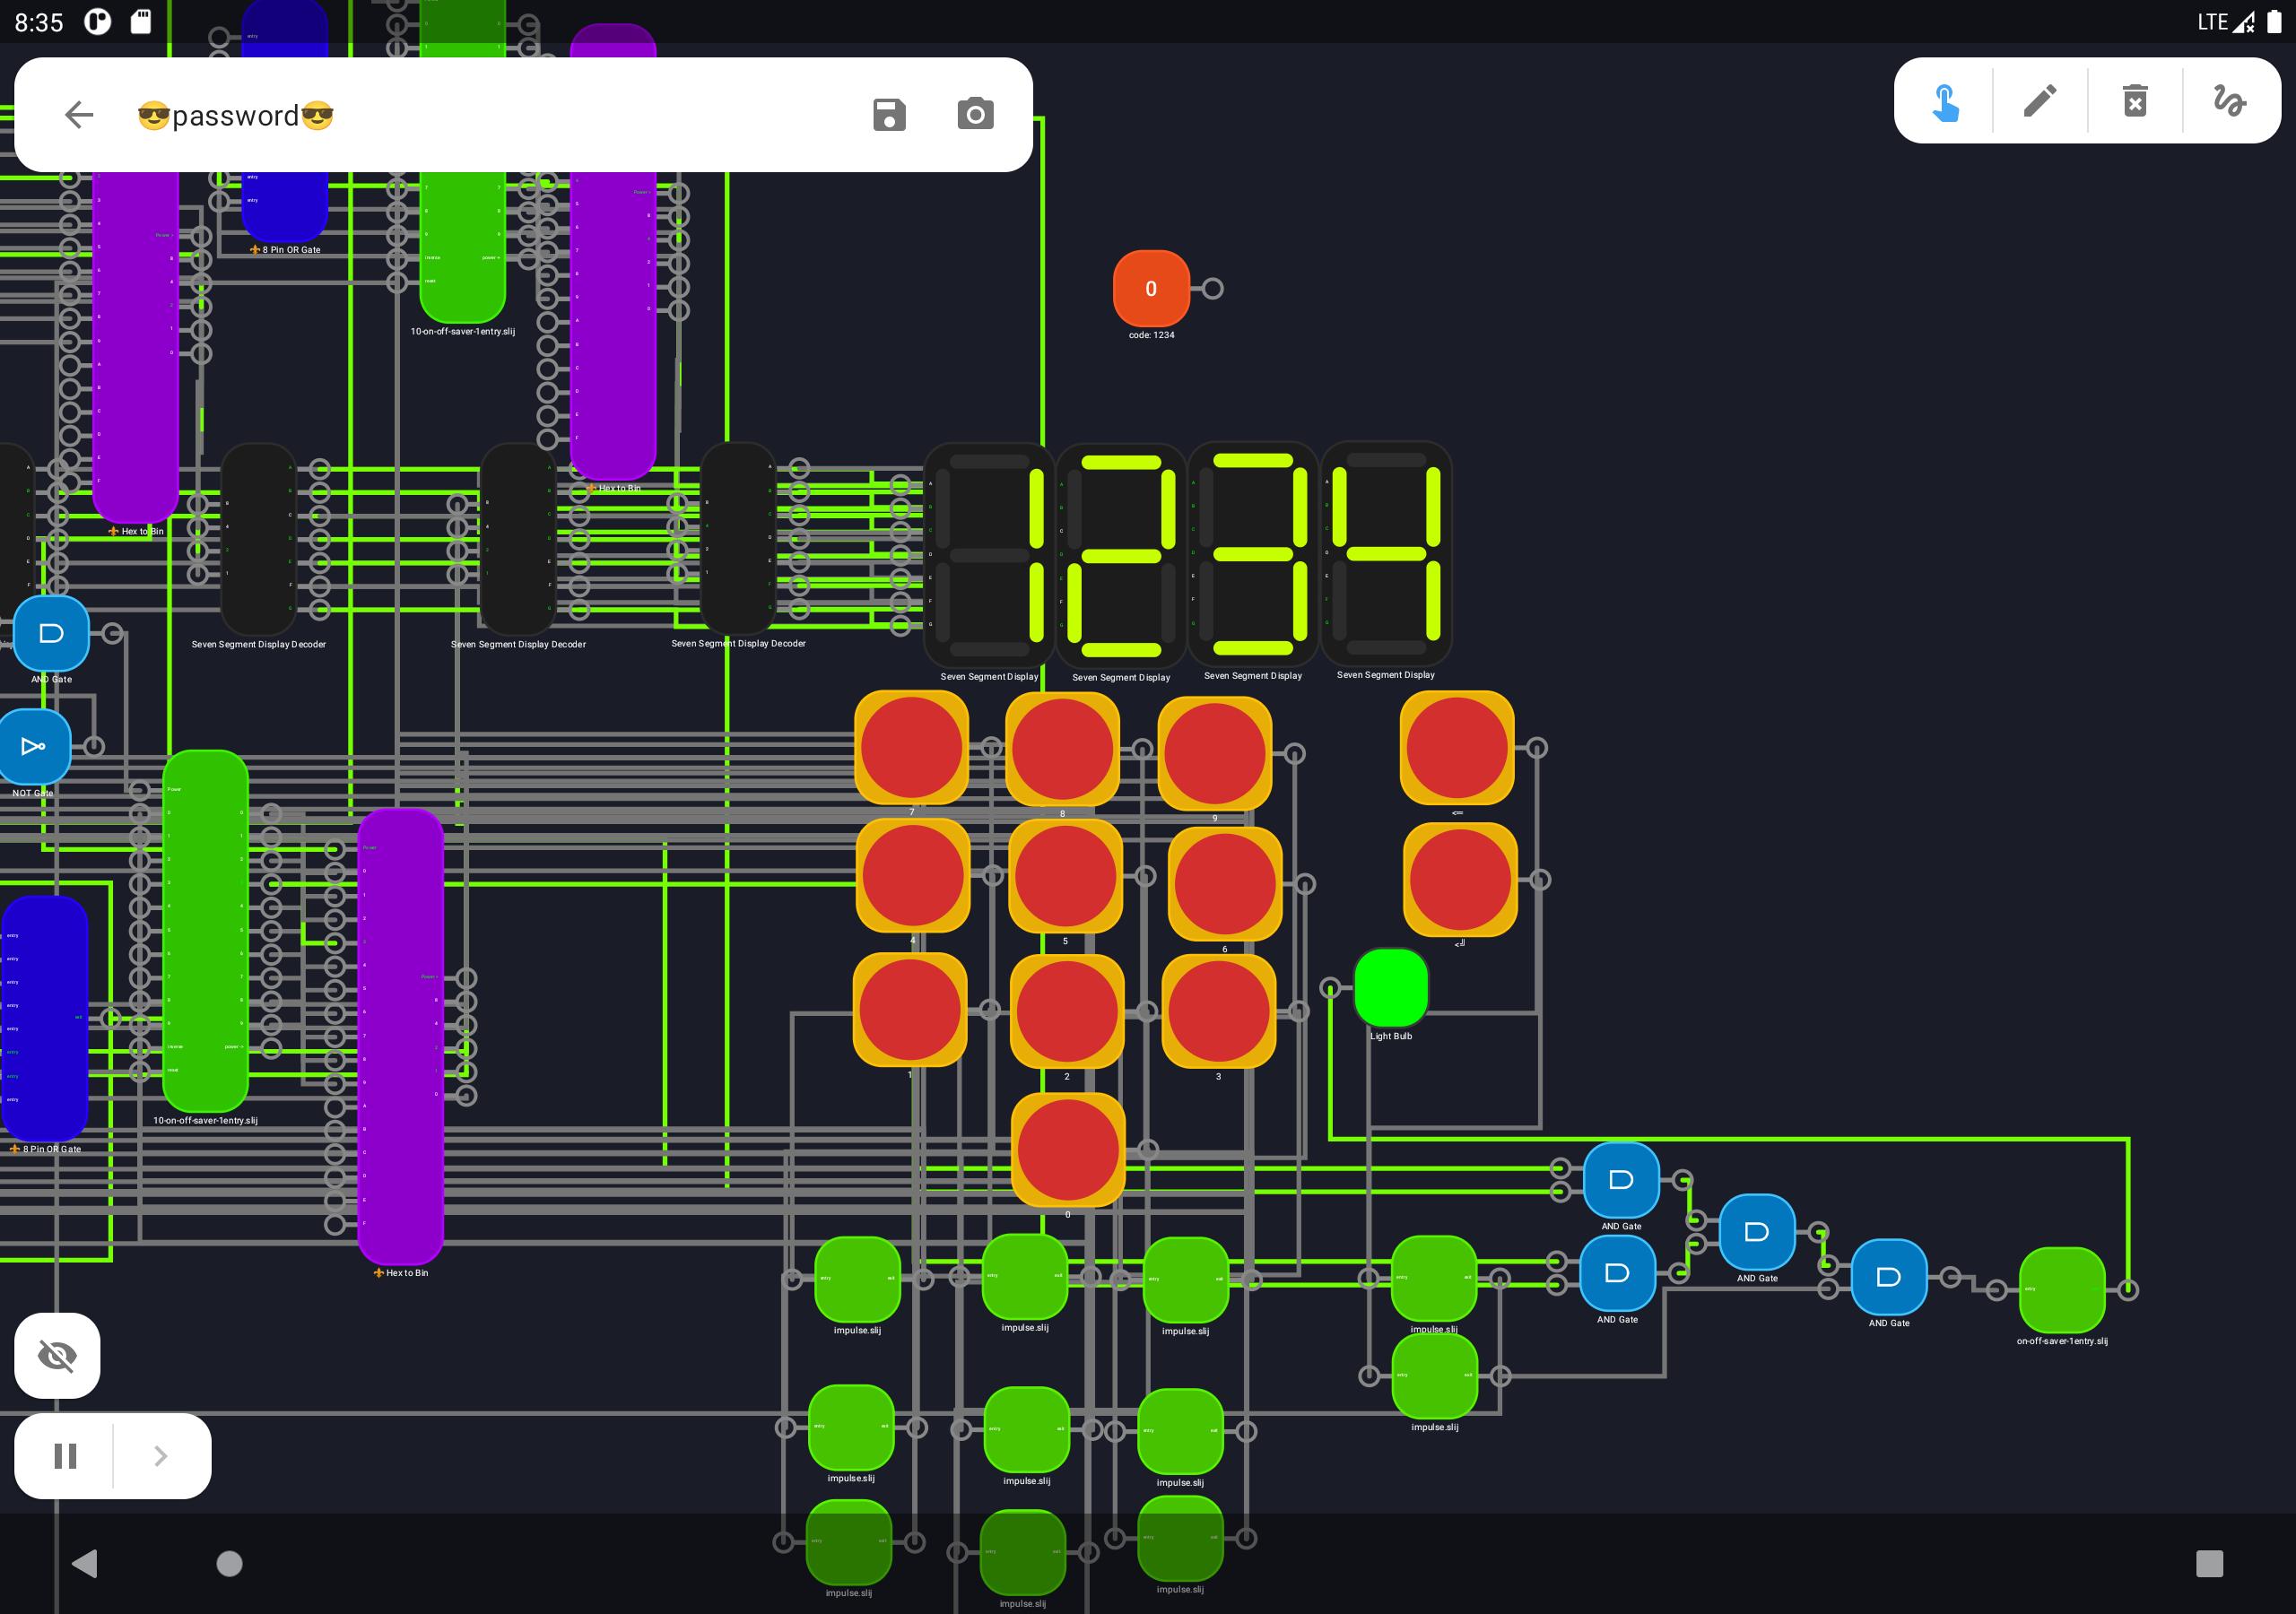Viewport: 2296px width, 1614px height.
Task: Activate the delete trash tool
Action: point(2135,101)
